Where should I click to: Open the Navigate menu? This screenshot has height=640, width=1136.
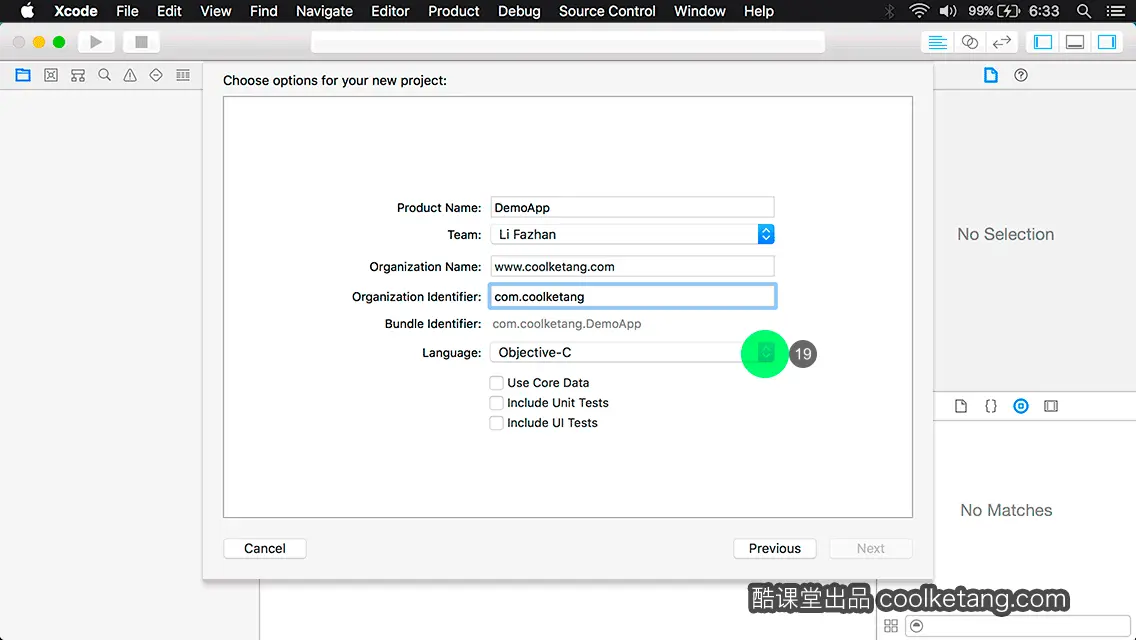(325, 11)
